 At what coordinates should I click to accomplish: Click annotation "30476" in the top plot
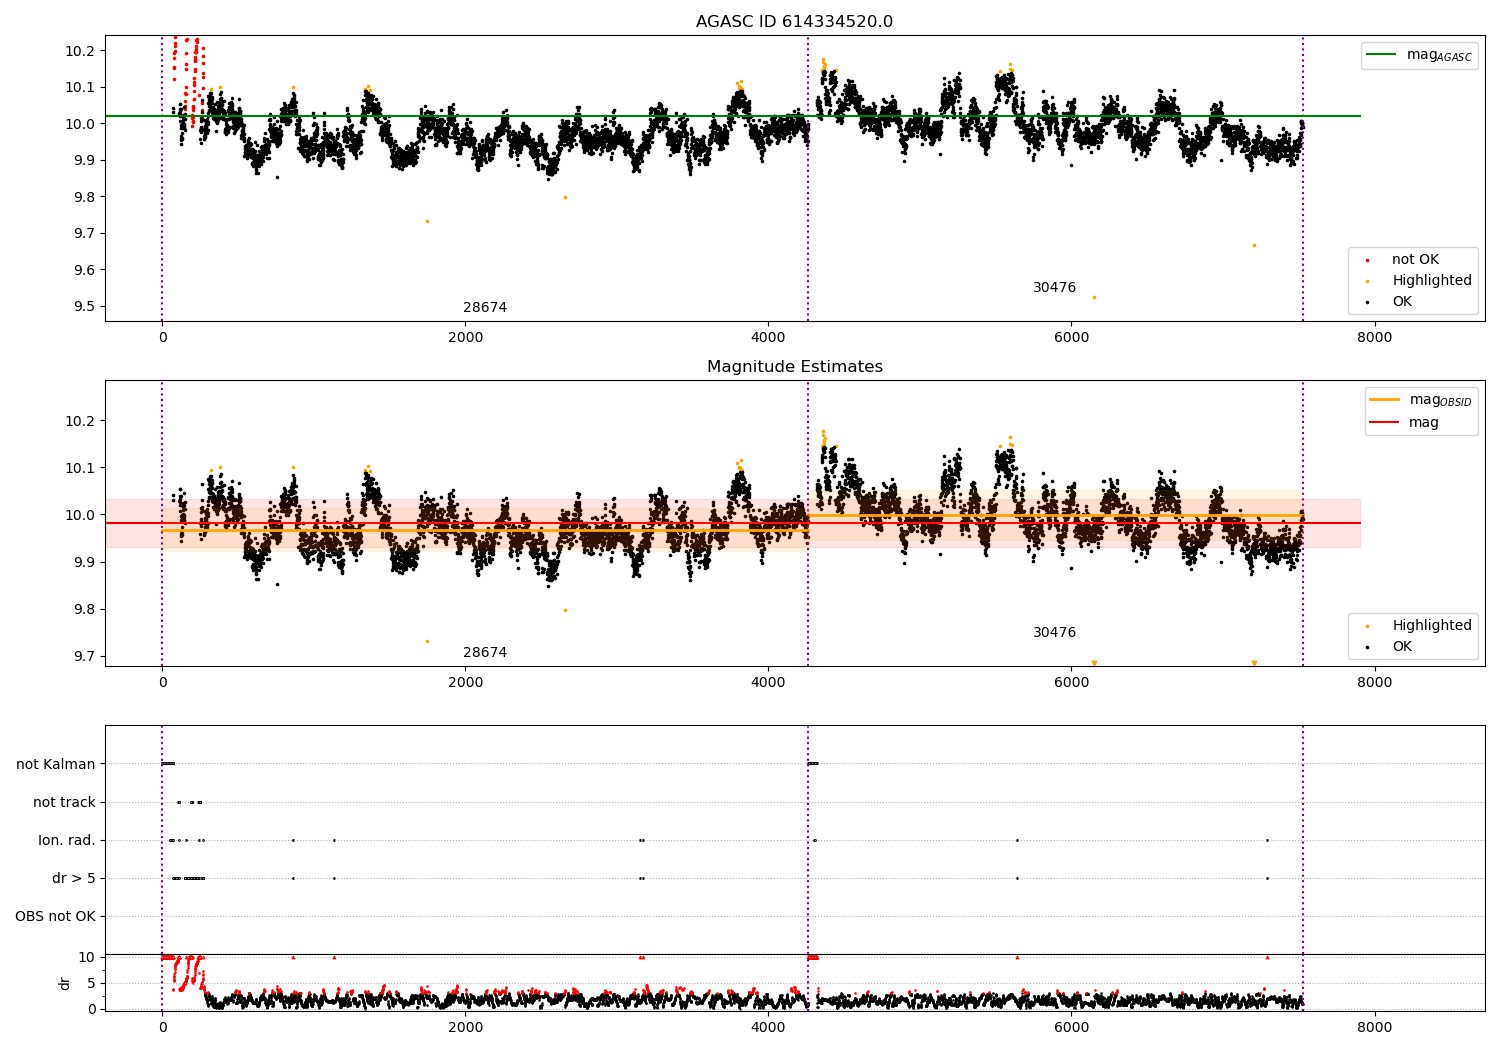tap(1055, 288)
